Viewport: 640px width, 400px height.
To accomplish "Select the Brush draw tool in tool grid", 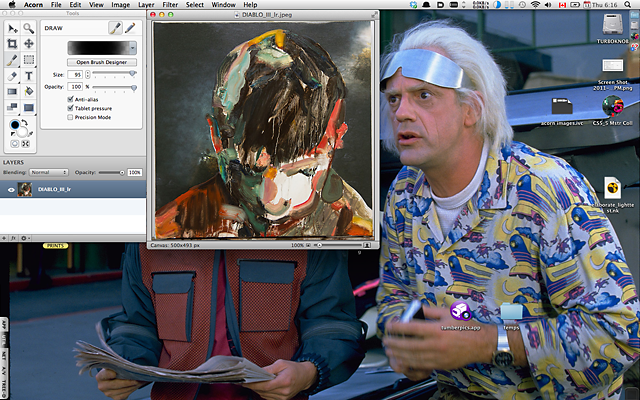I will coord(12,60).
